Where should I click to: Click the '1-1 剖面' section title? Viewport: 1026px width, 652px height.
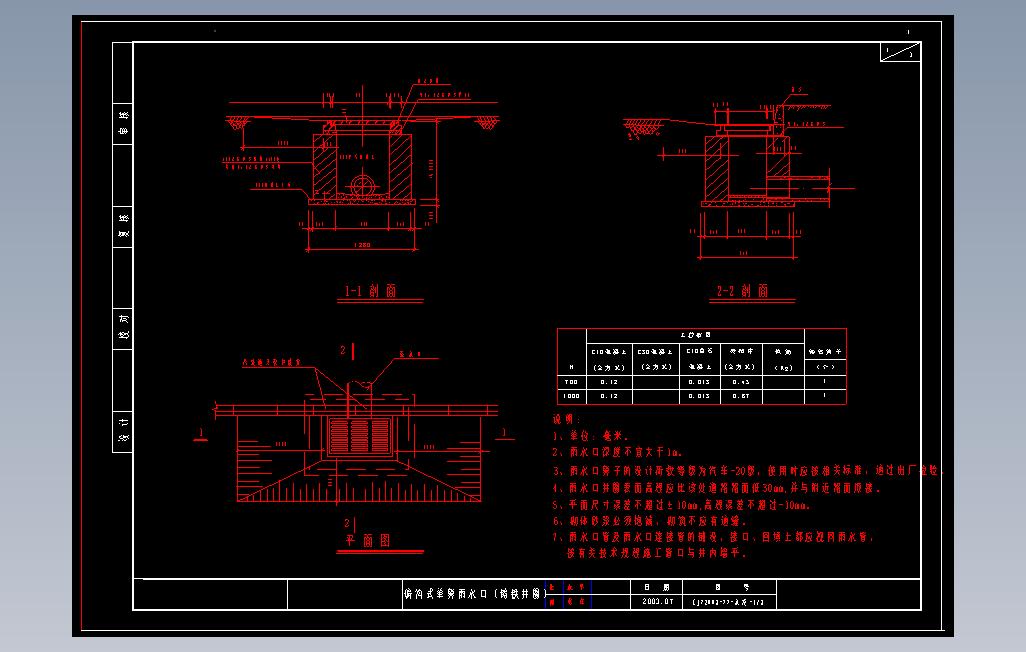(371, 291)
